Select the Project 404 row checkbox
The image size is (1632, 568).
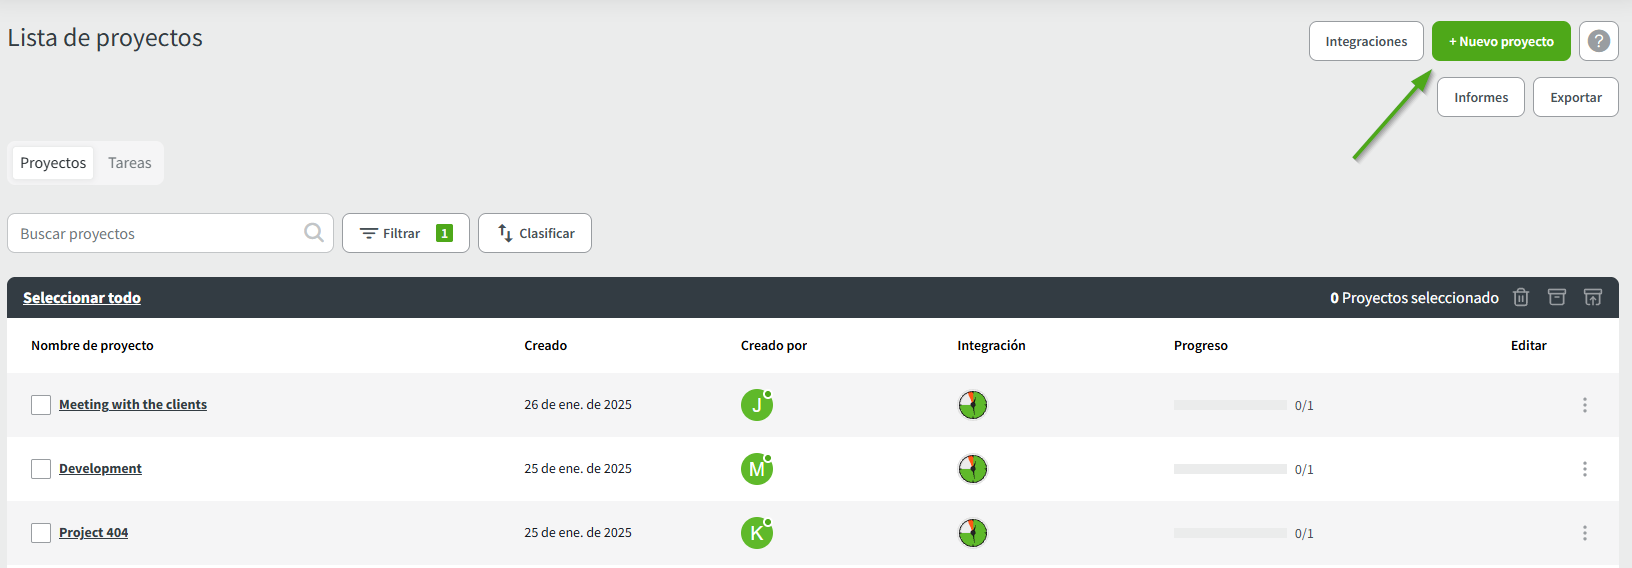click(41, 533)
